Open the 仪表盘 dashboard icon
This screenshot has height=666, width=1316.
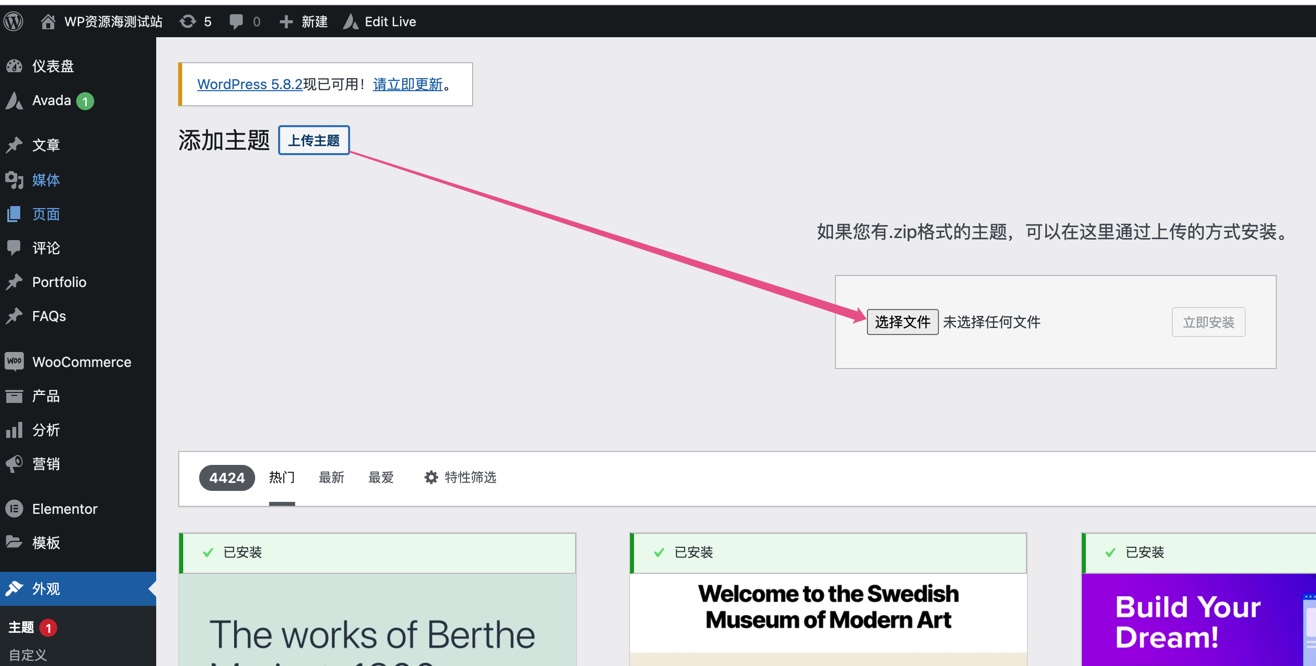14,66
